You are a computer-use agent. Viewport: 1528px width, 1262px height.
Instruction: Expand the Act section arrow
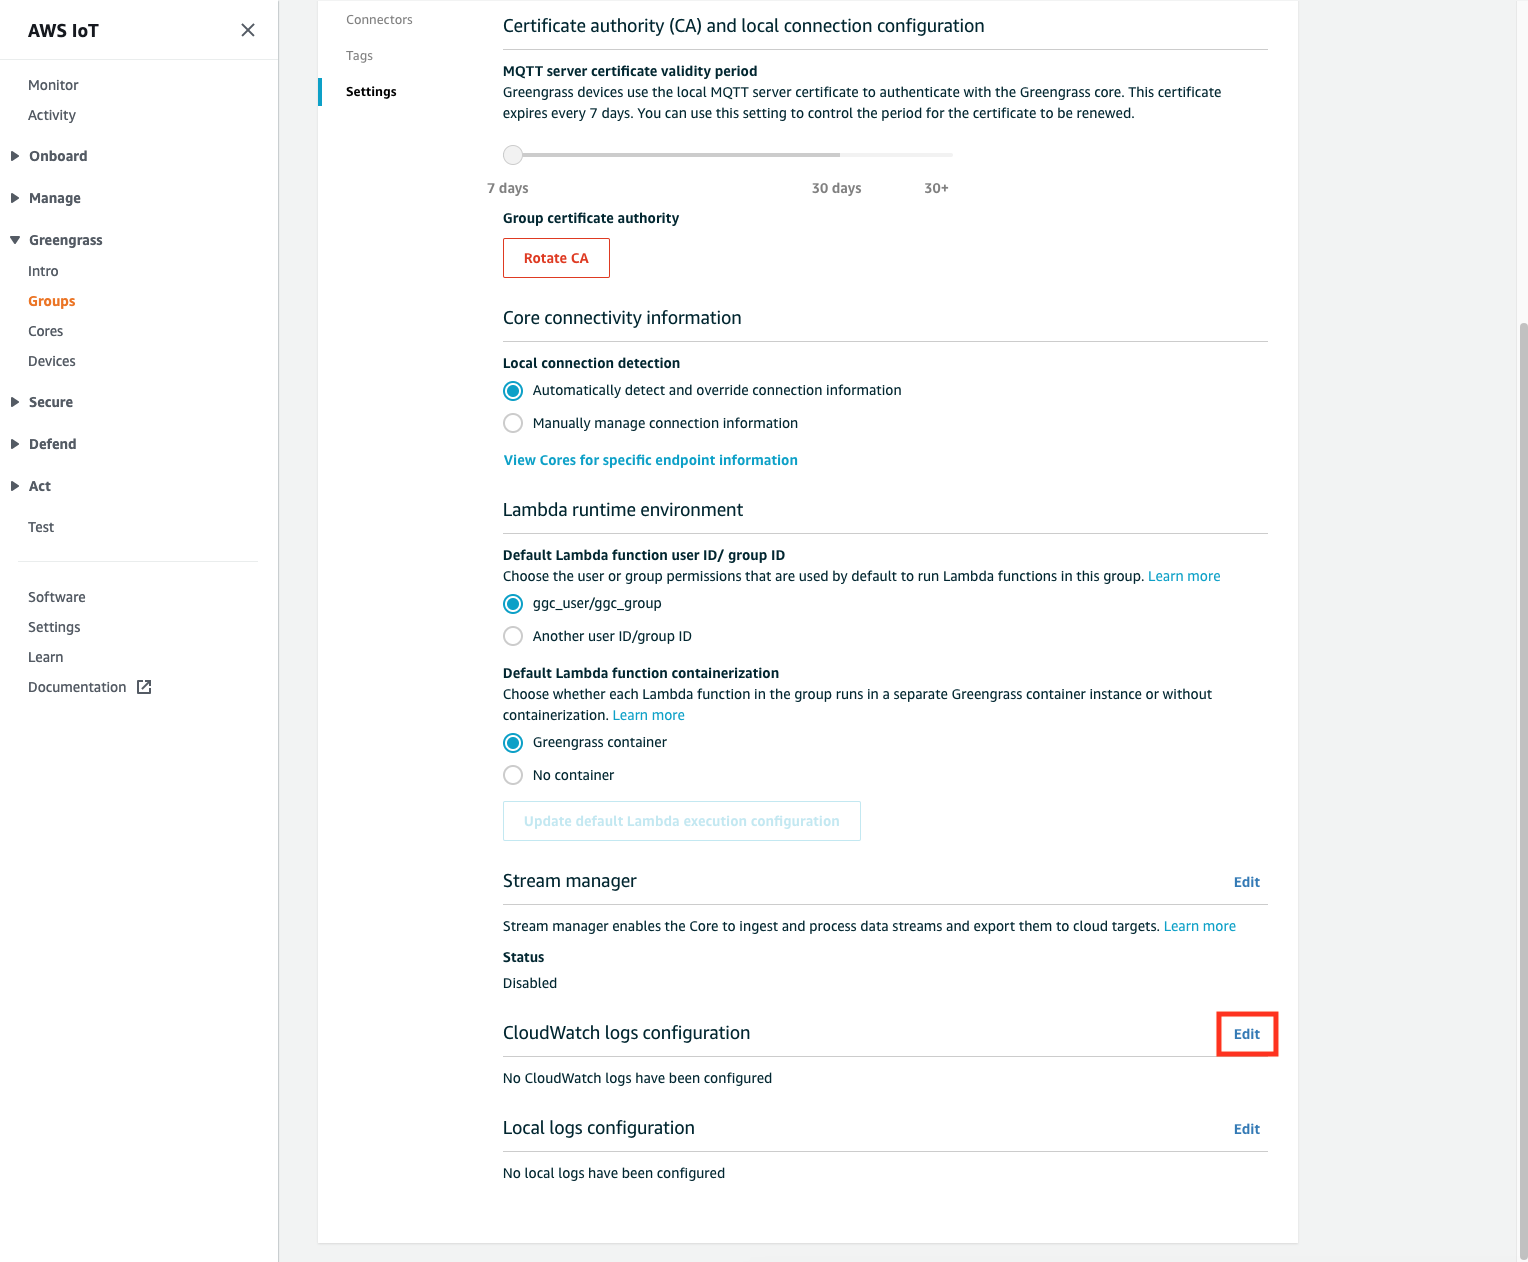click(15, 486)
